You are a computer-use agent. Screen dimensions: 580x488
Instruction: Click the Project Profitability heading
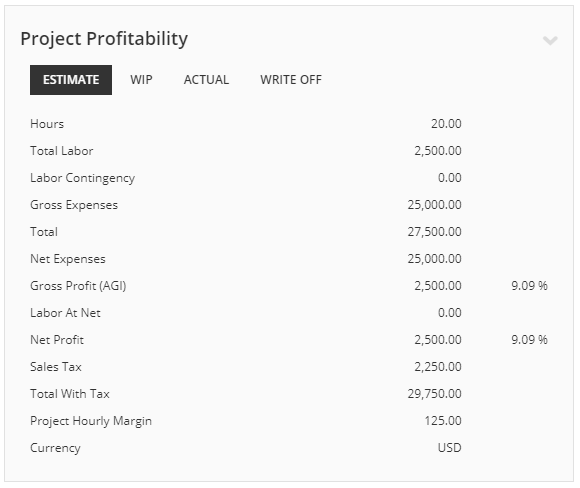(x=104, y=39)
